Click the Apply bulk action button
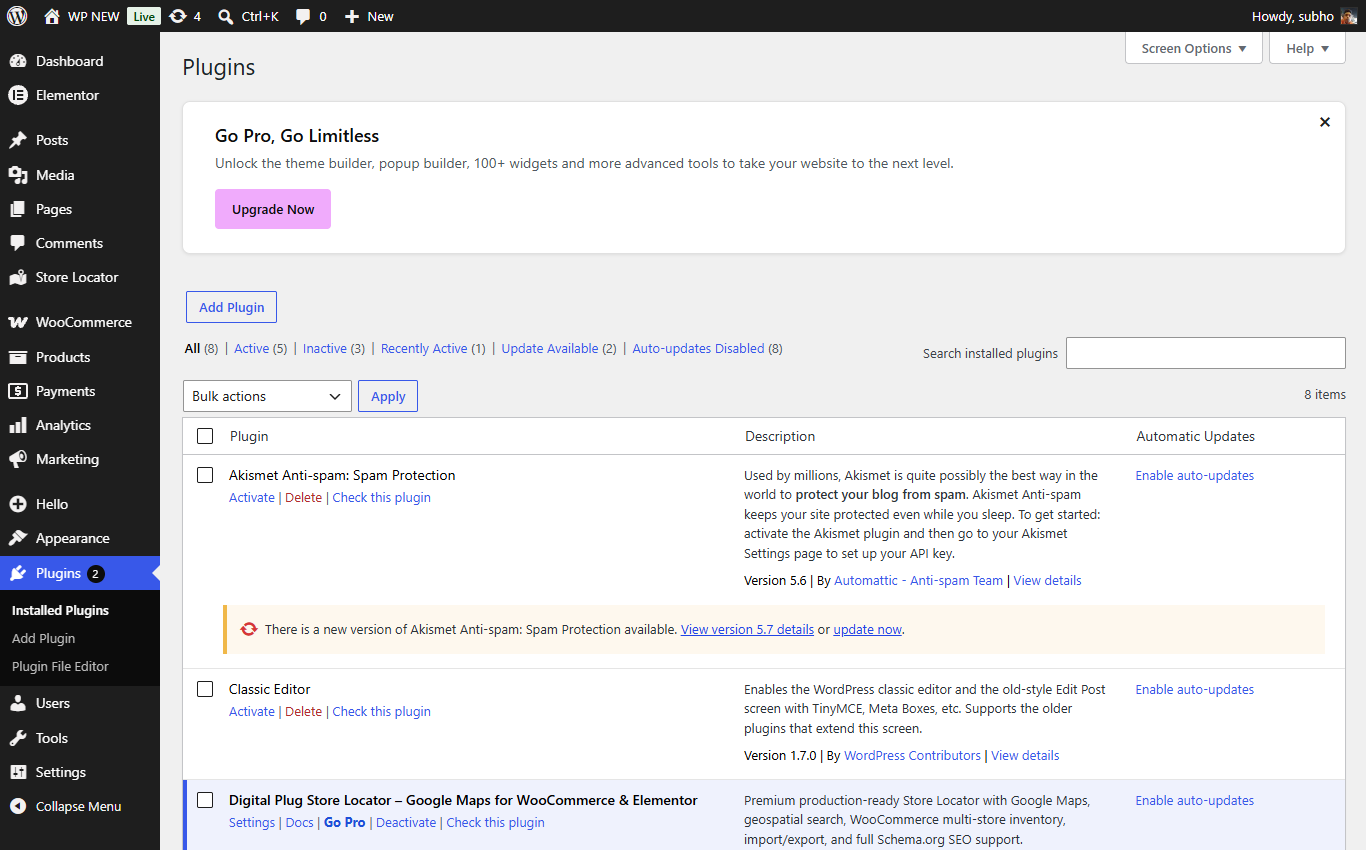 tap(388, 396)
